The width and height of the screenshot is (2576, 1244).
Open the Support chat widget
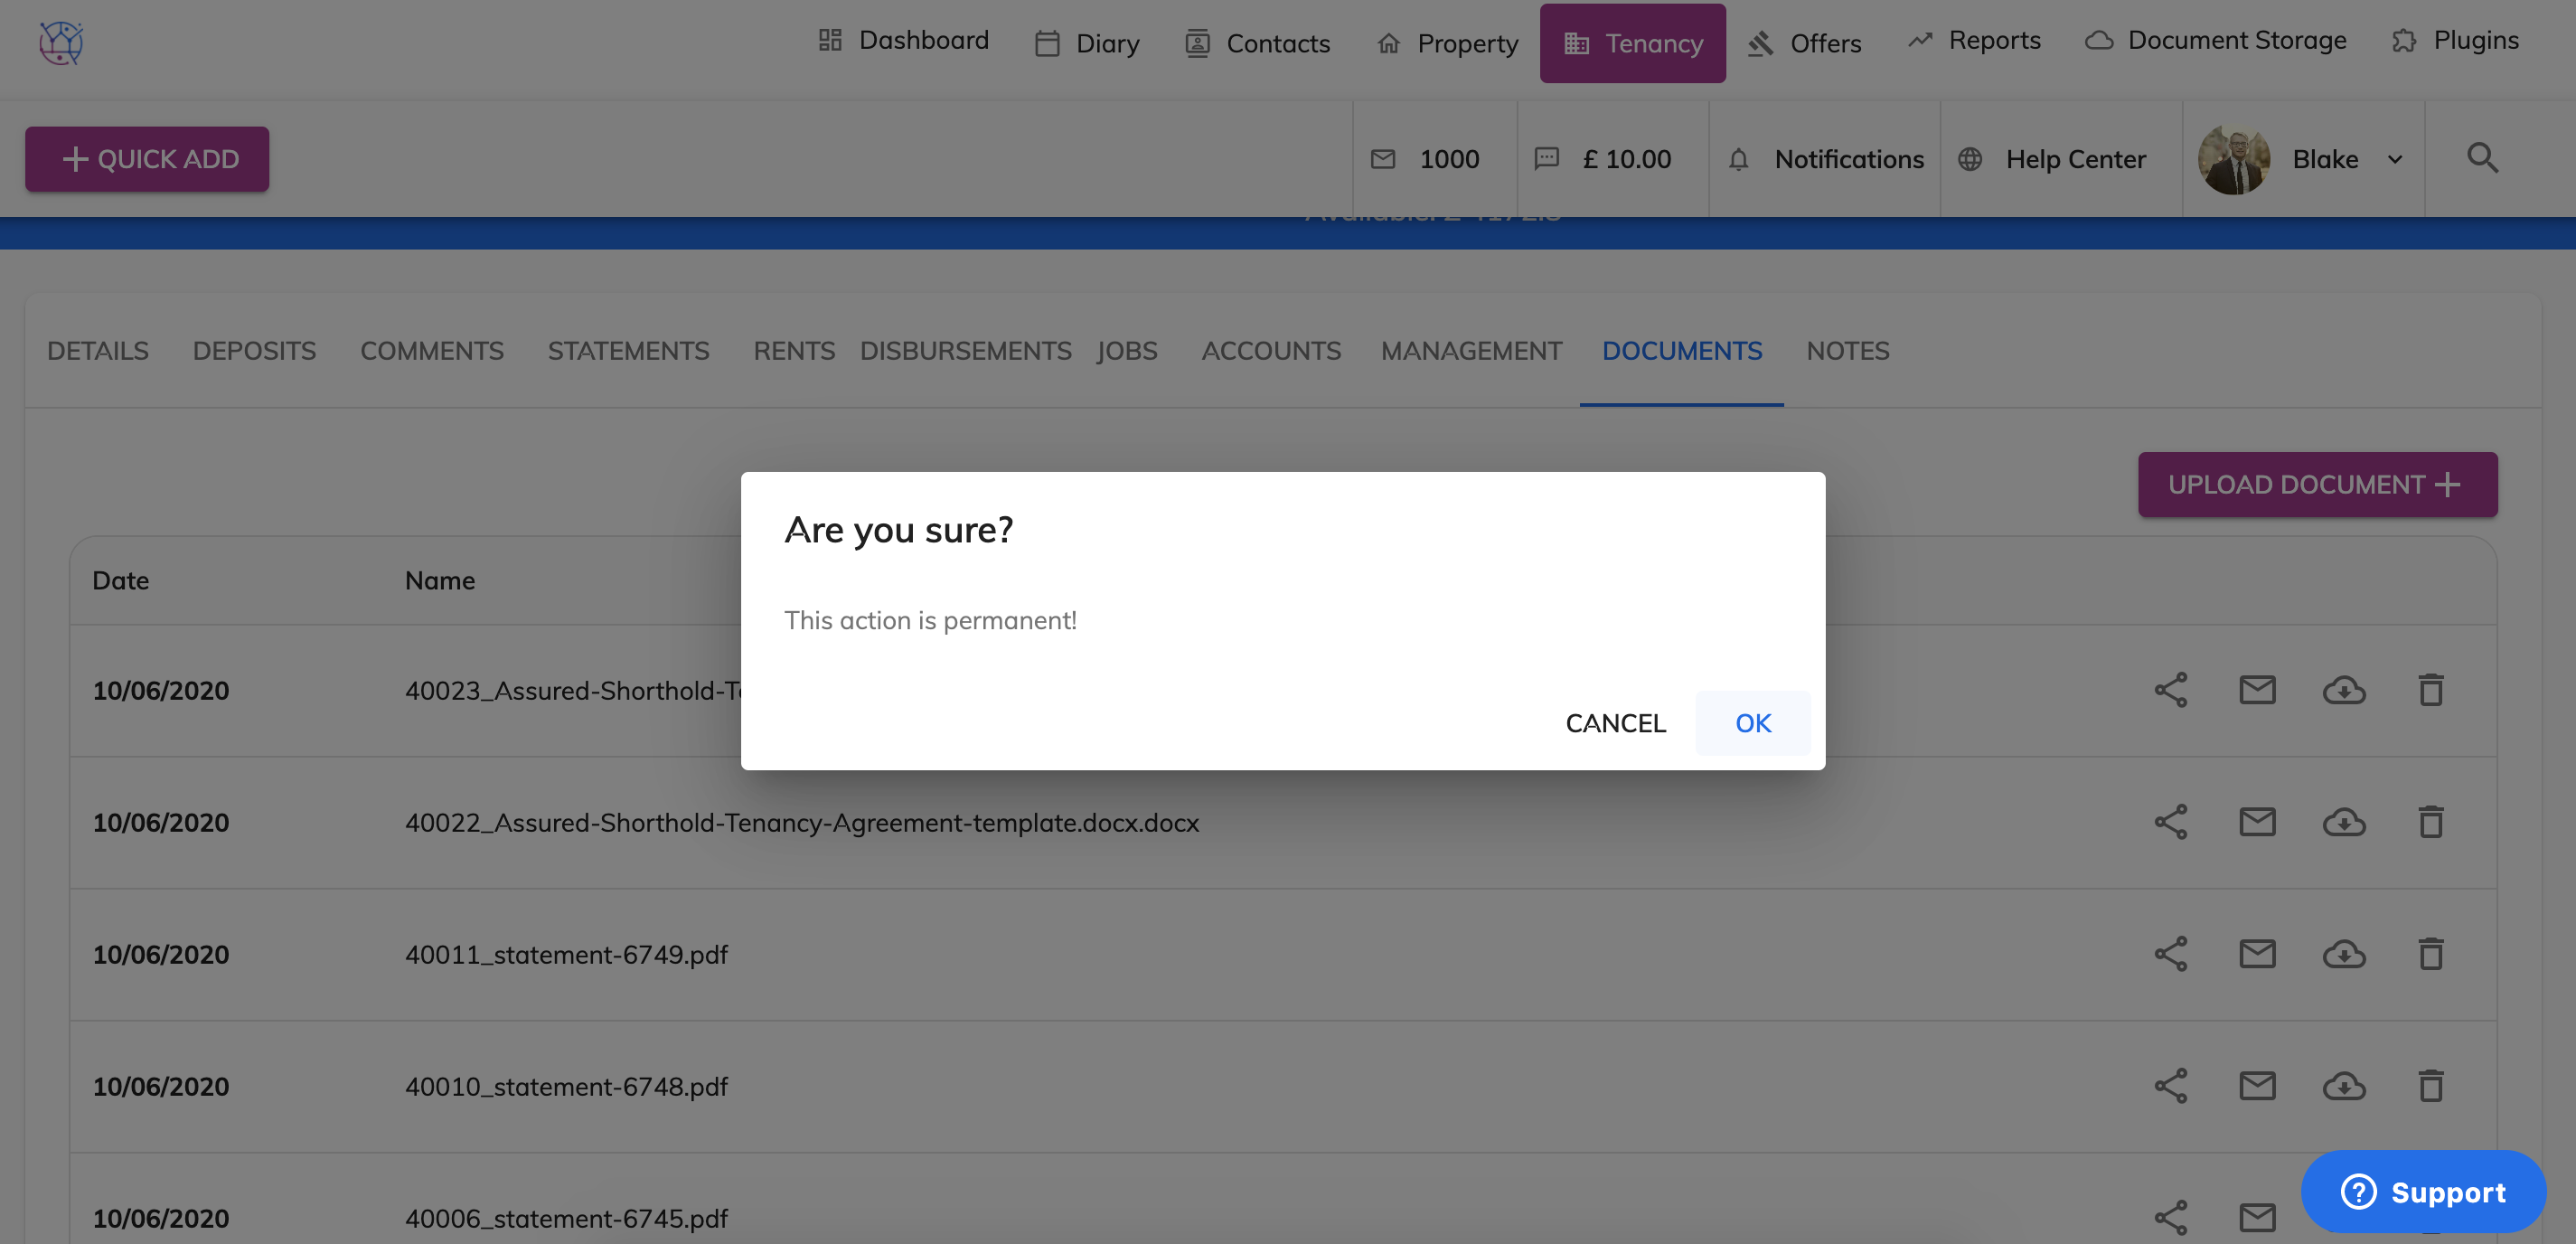pos(2423,1192)
